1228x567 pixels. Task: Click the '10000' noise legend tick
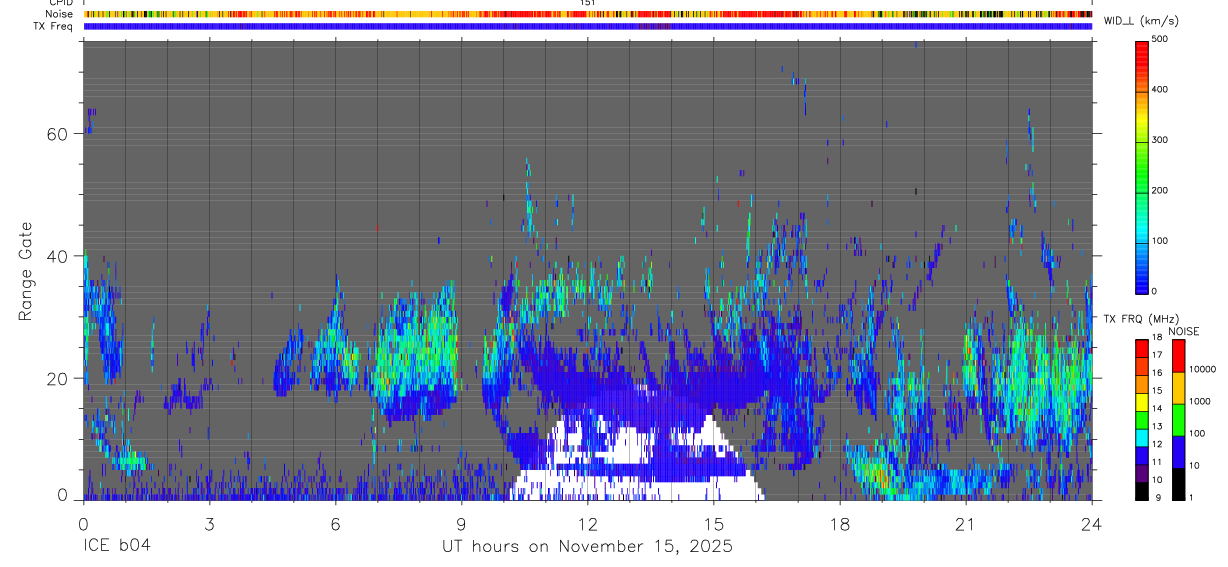[1202, 370]
